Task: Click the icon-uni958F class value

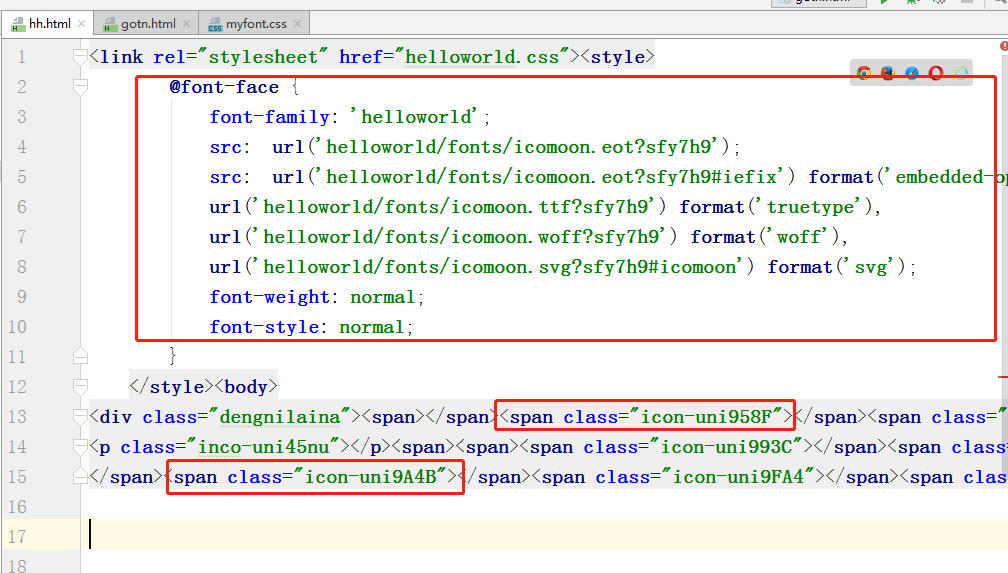Action: (x=706, y=417)
